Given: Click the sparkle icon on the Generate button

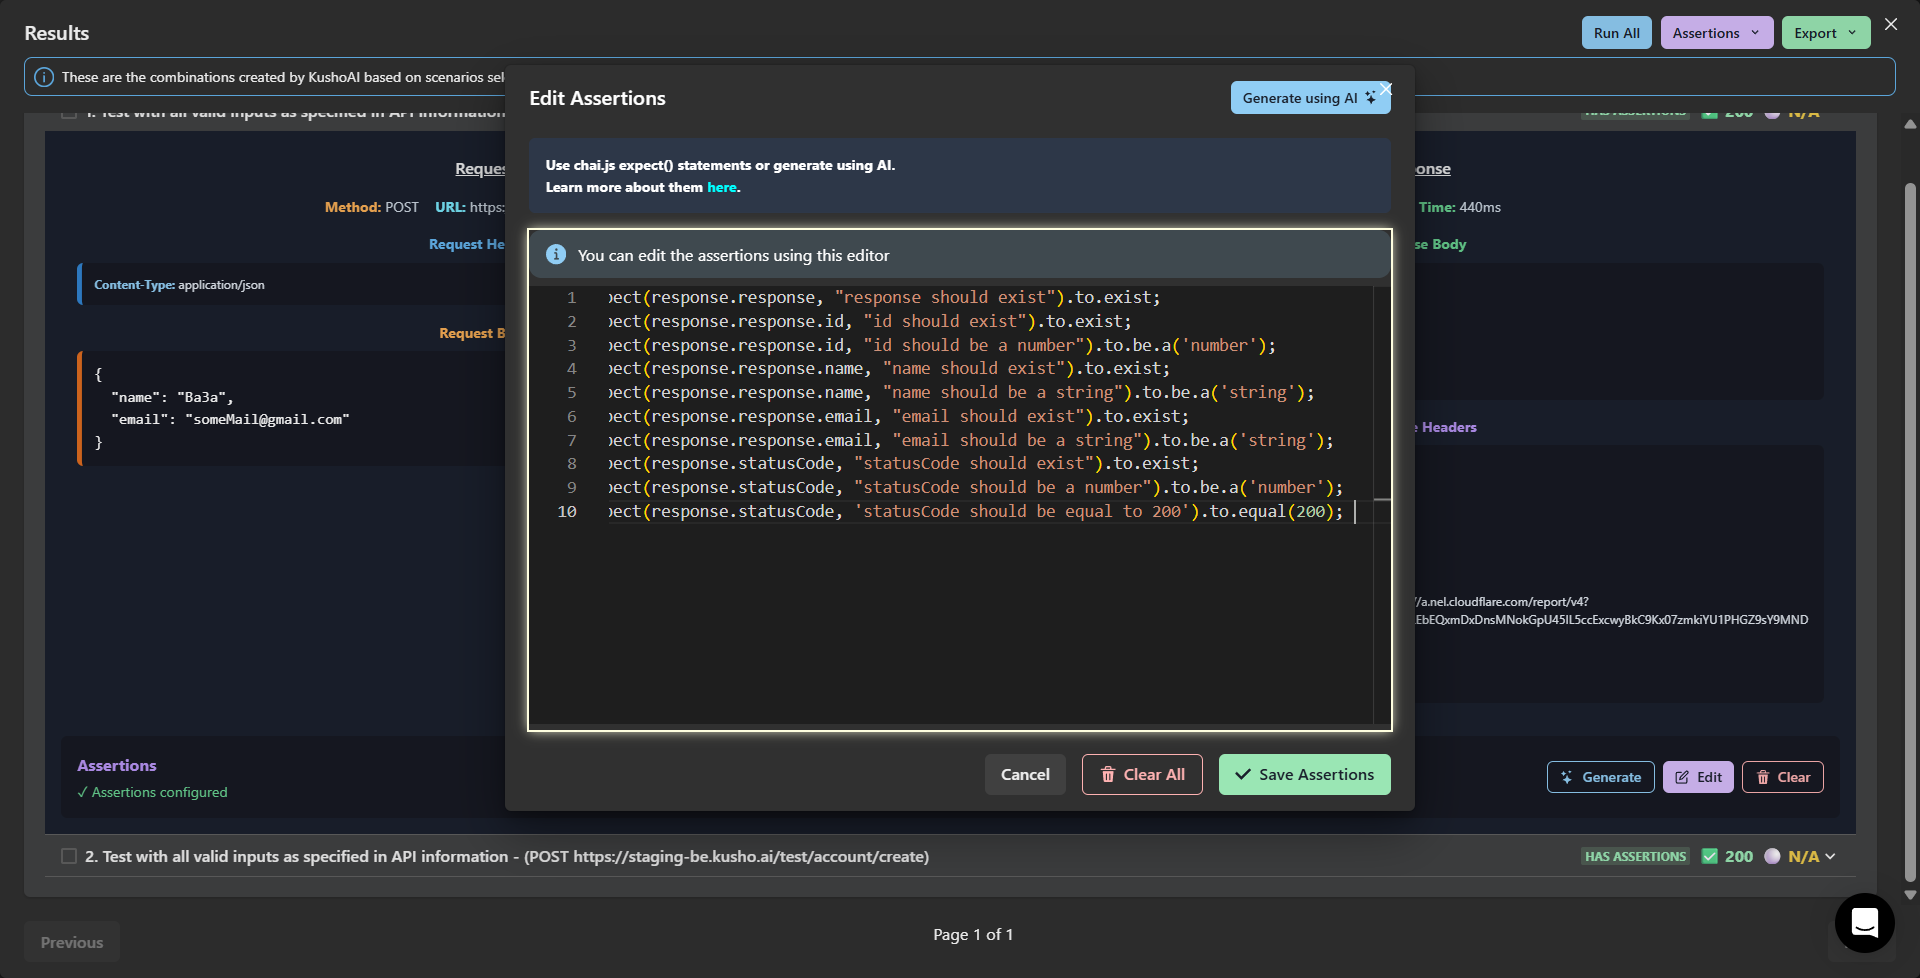Looking at the screenshot, I should click(1567, 777).
